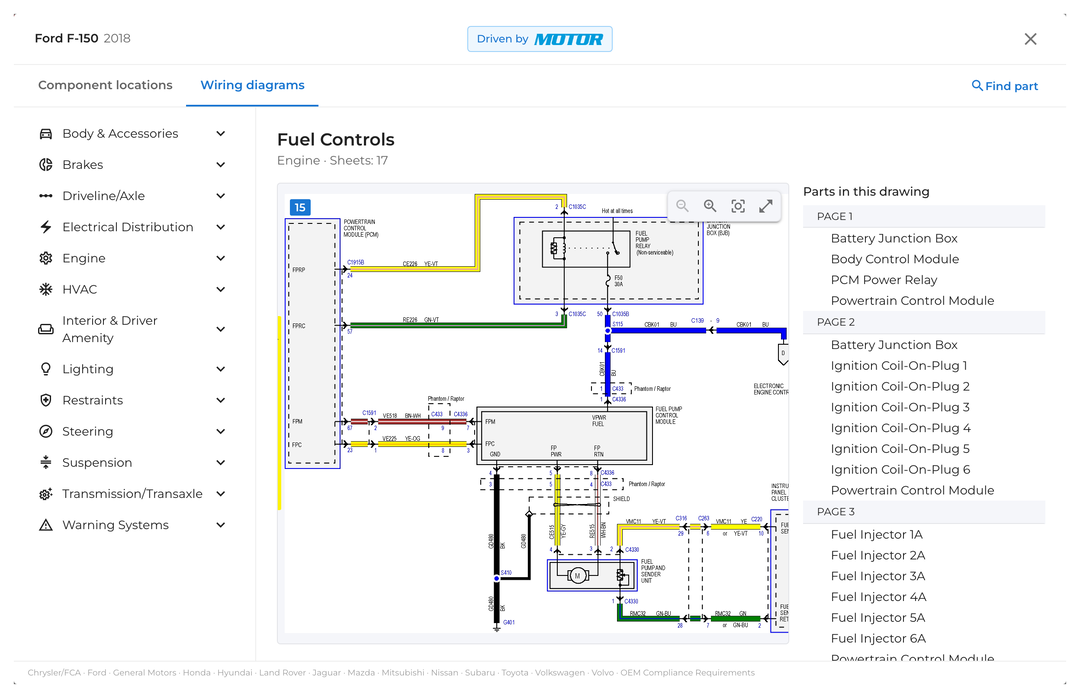Select Powertrain Control Module under PAGE 1
Screen dimensions: 1080x698
click(x=913, y=300)
